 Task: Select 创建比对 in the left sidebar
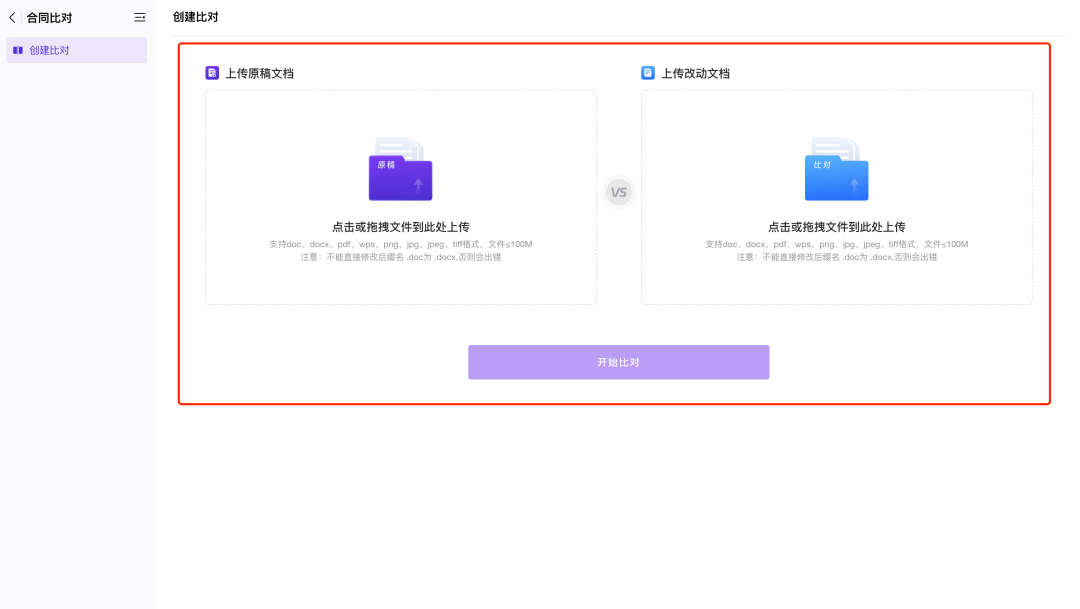click(x=50, y=50)
